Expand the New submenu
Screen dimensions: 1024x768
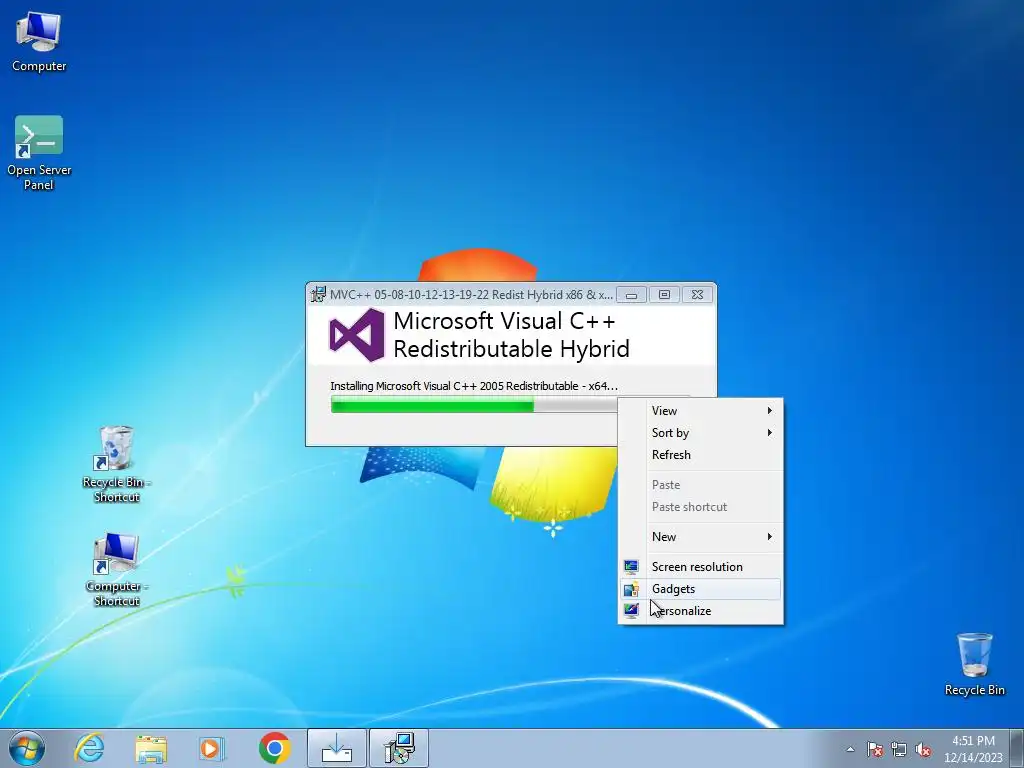pos(701,537)
